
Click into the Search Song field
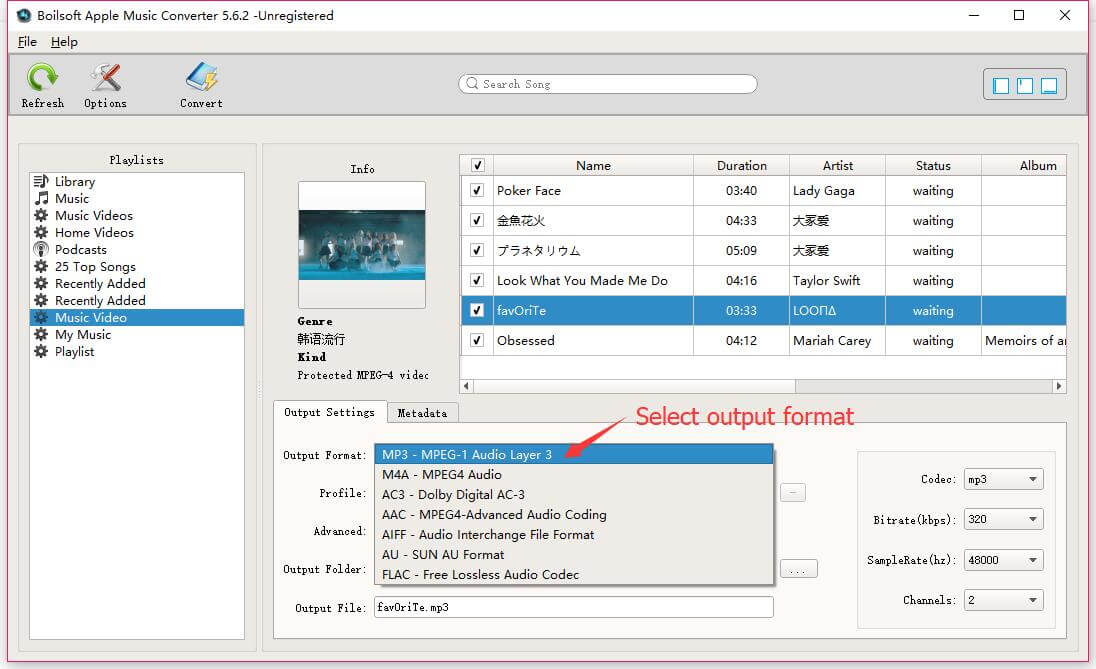click(607, 84)
